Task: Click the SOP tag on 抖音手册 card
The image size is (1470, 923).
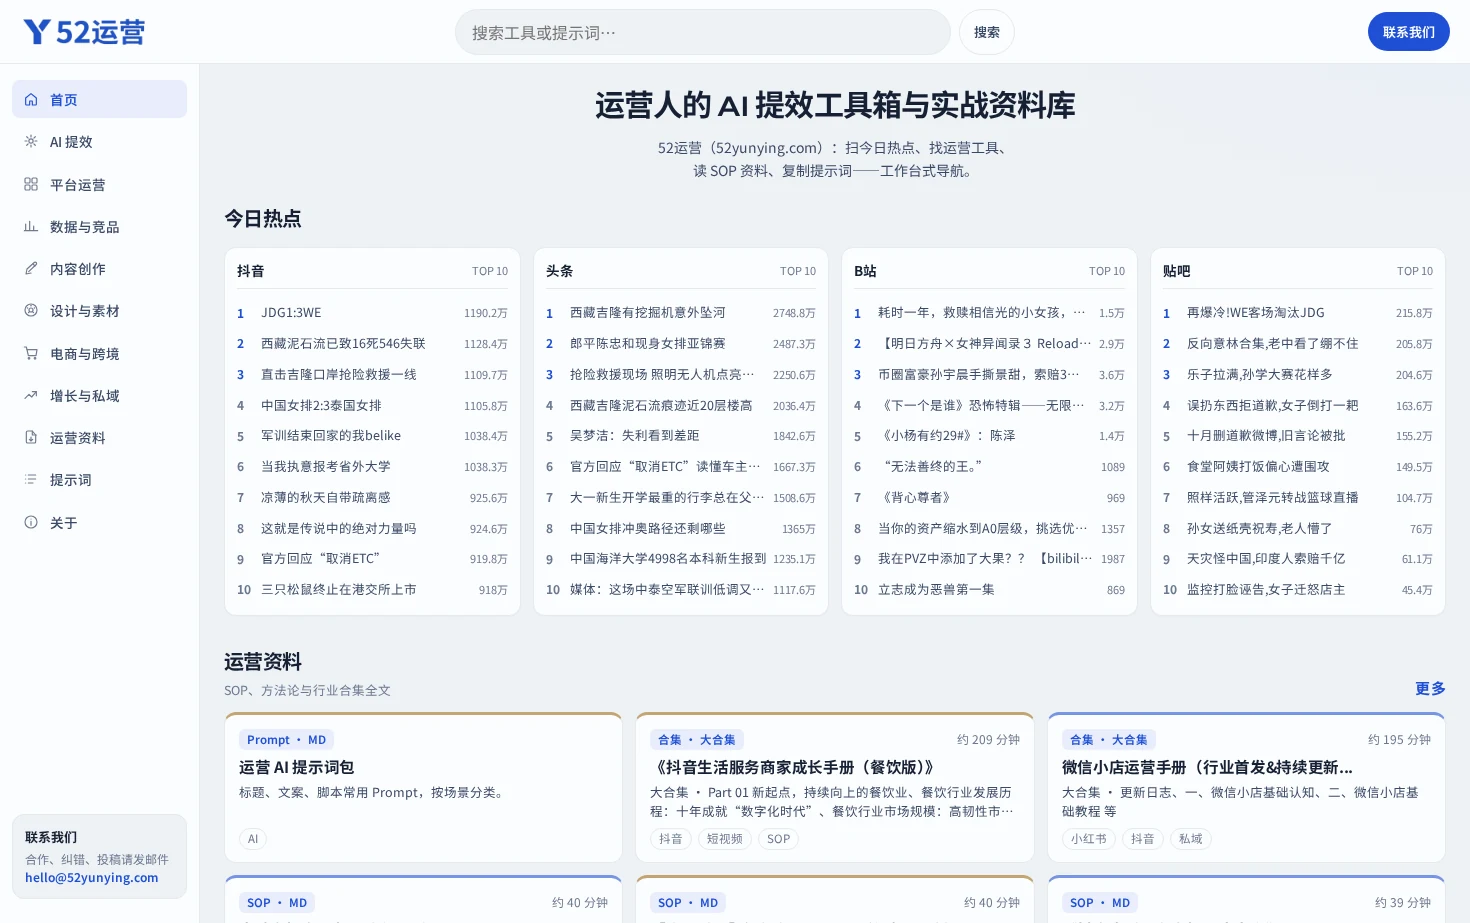Action: point(779,839)
